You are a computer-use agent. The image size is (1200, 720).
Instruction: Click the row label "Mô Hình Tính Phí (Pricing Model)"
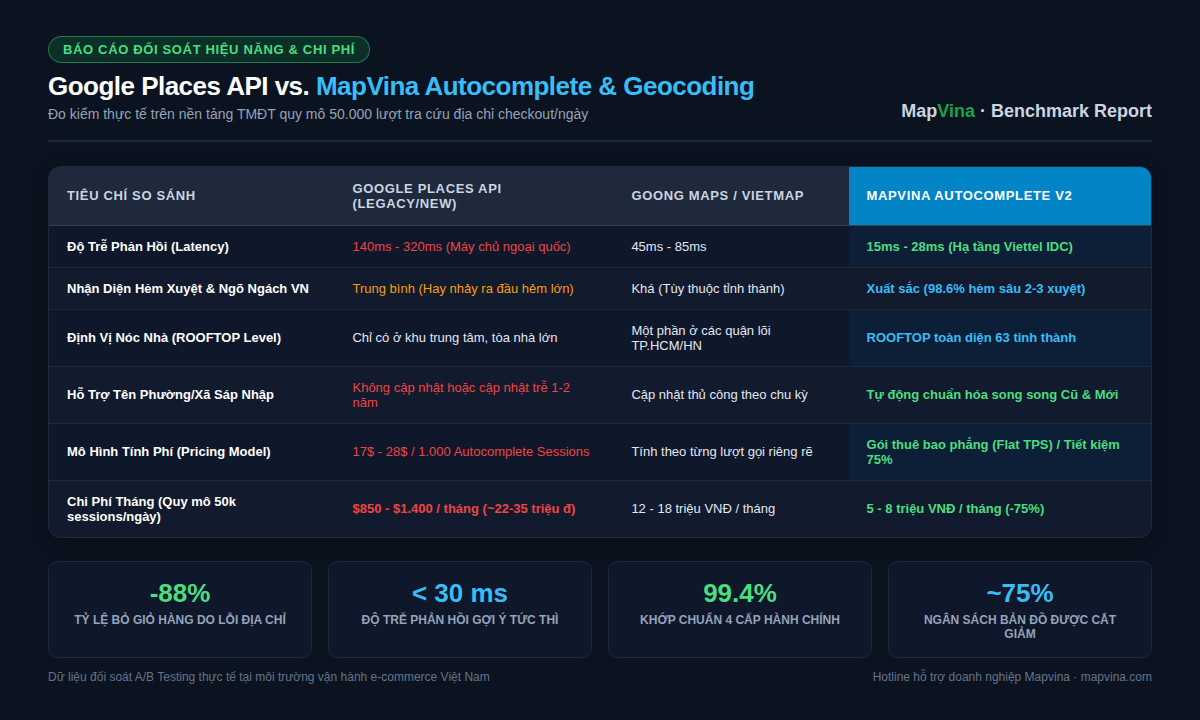coord(169,452)
